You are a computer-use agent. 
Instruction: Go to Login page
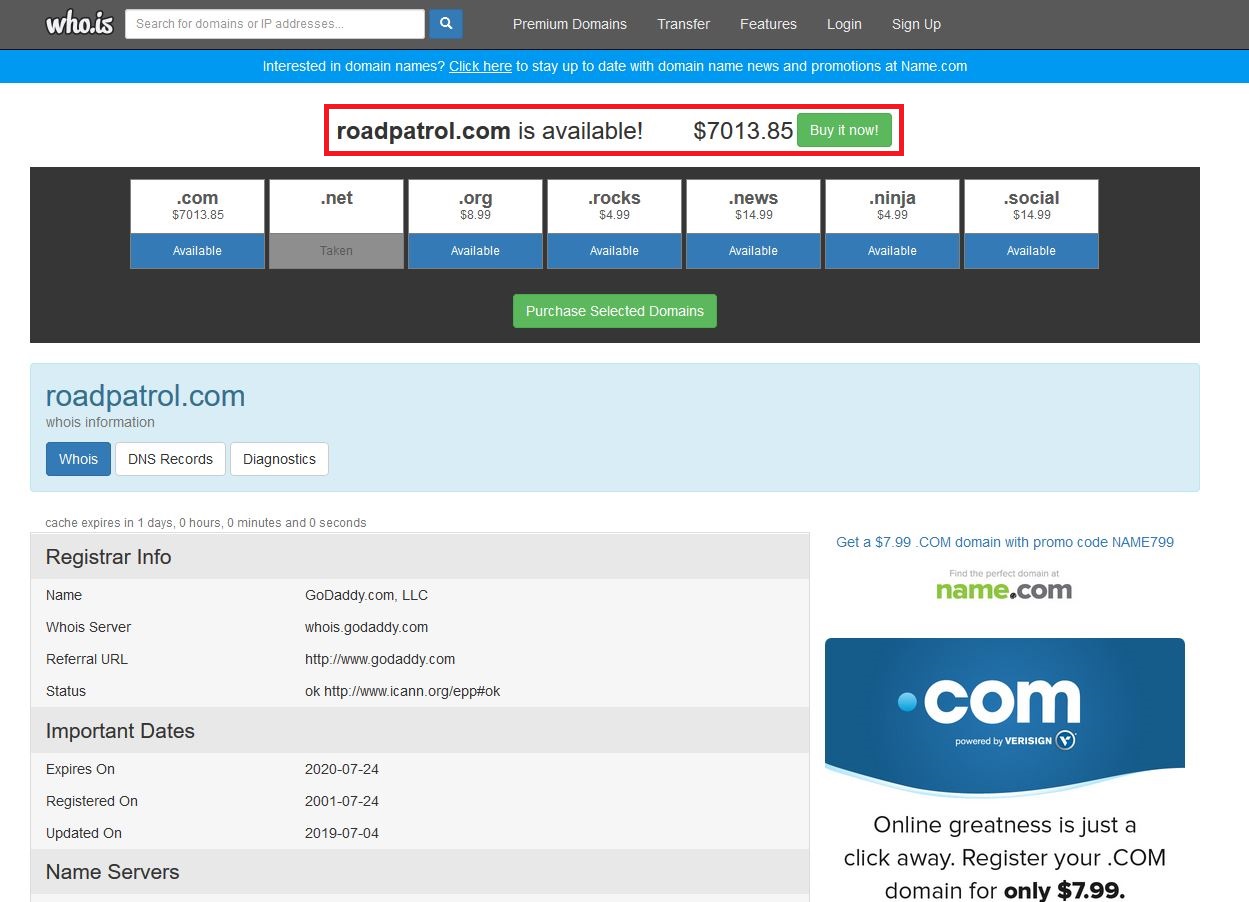point(844,24)
